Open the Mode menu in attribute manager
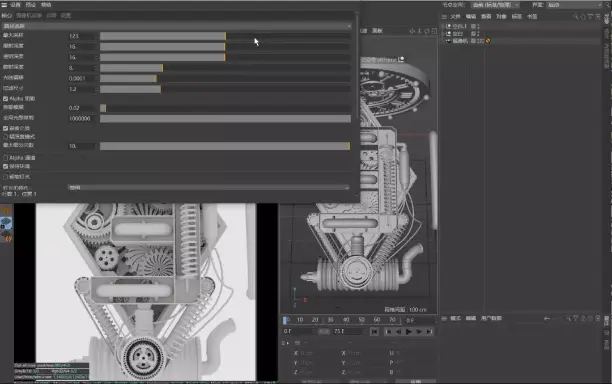The width and height of the screenshot is (612, 384). pyautogui.click(x=455, y=318)
